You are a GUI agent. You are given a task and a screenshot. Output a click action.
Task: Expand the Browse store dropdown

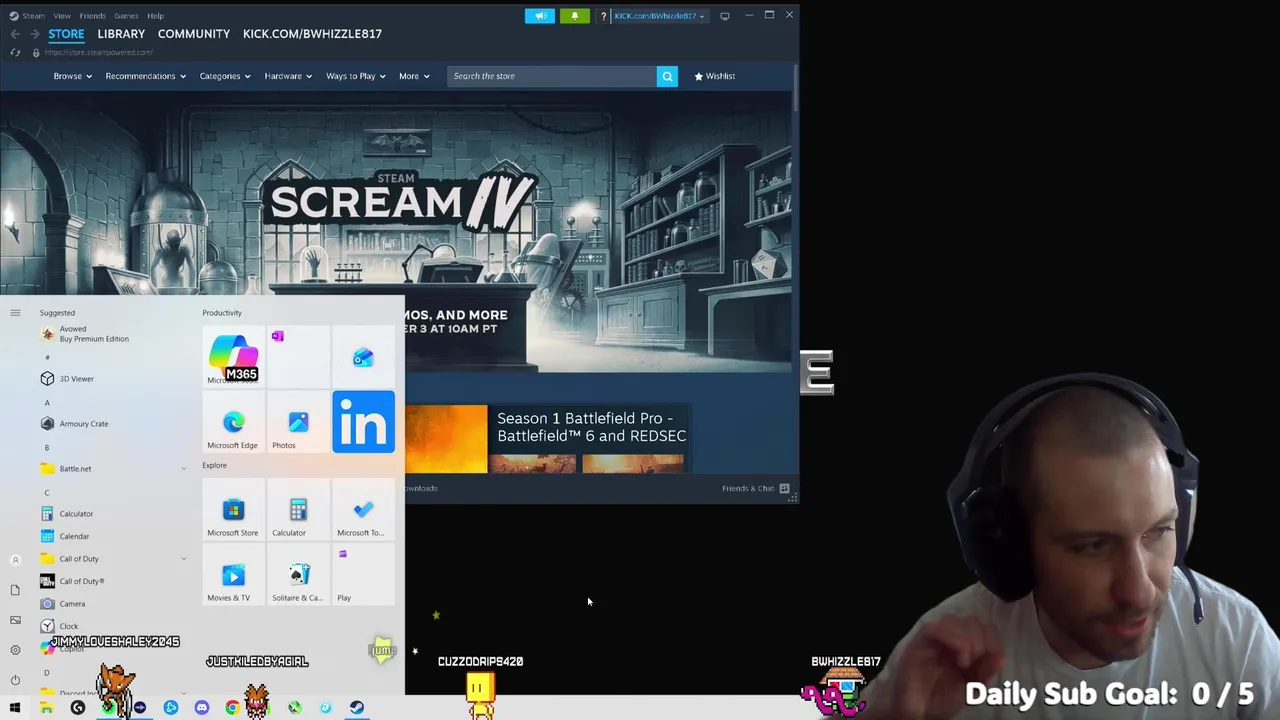(x=73, y=76)
